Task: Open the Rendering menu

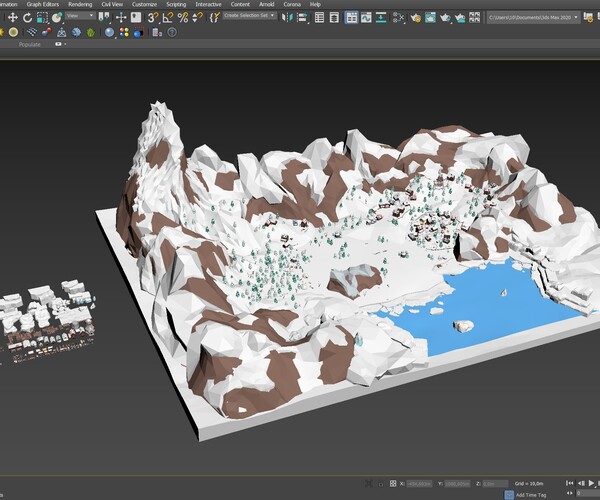Action: 80,5
